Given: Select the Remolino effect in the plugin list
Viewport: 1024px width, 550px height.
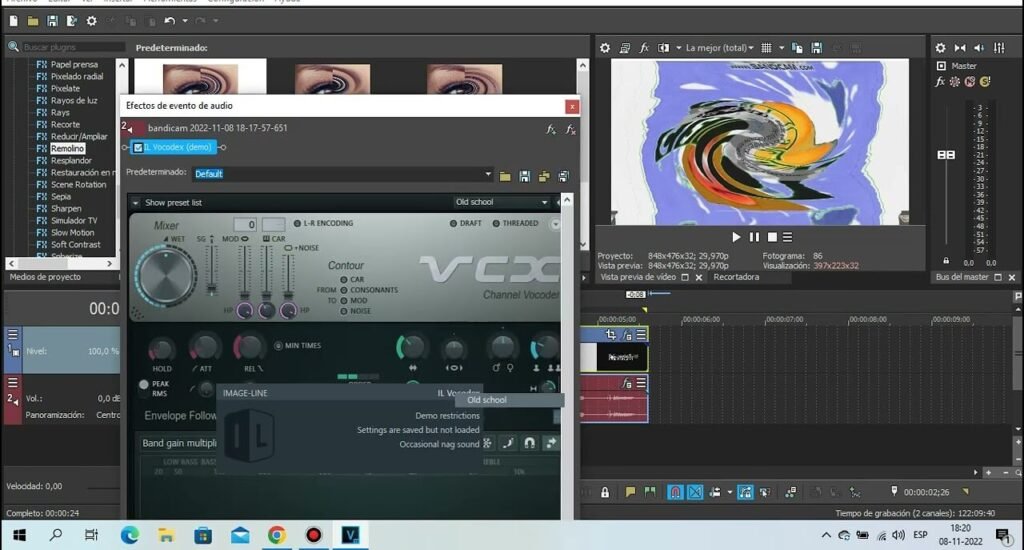Looking at the screenshot, I should (x=68, y=148).
